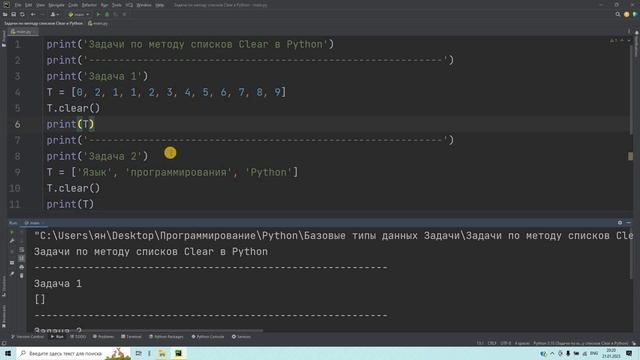
Task: Click the editor vertical scrollbar marker
Action: pos(630,156)
